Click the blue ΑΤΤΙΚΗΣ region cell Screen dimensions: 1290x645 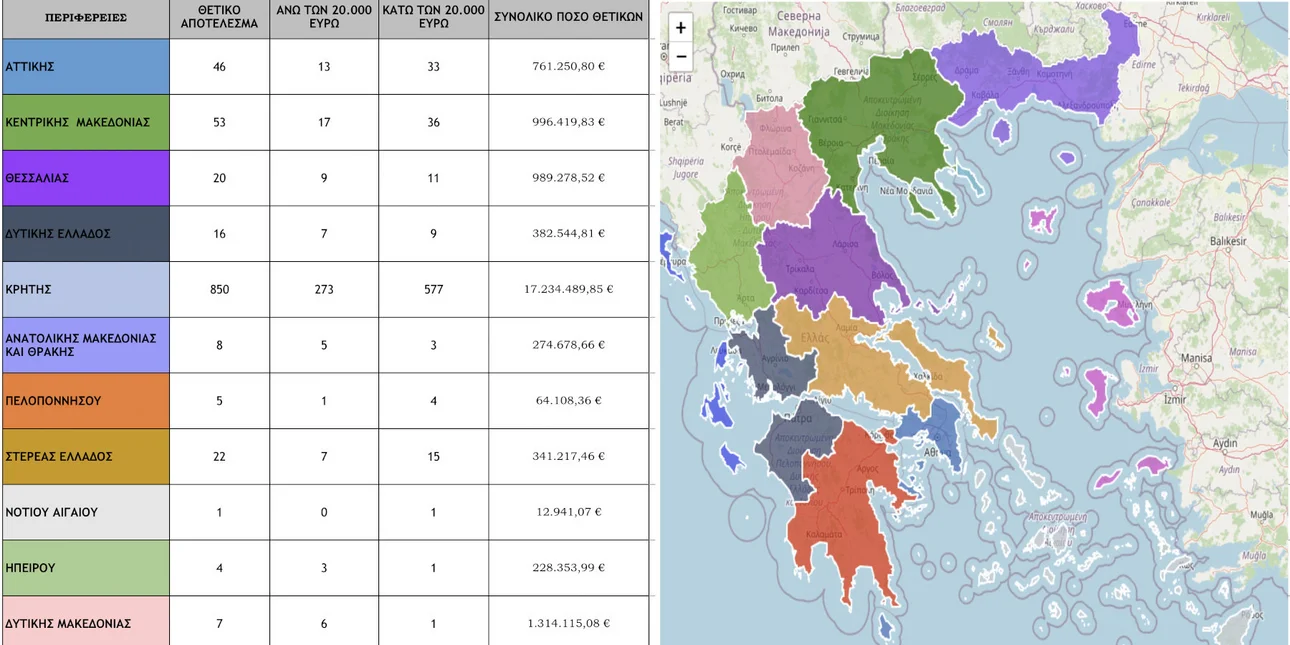click(x=86, y=67)
